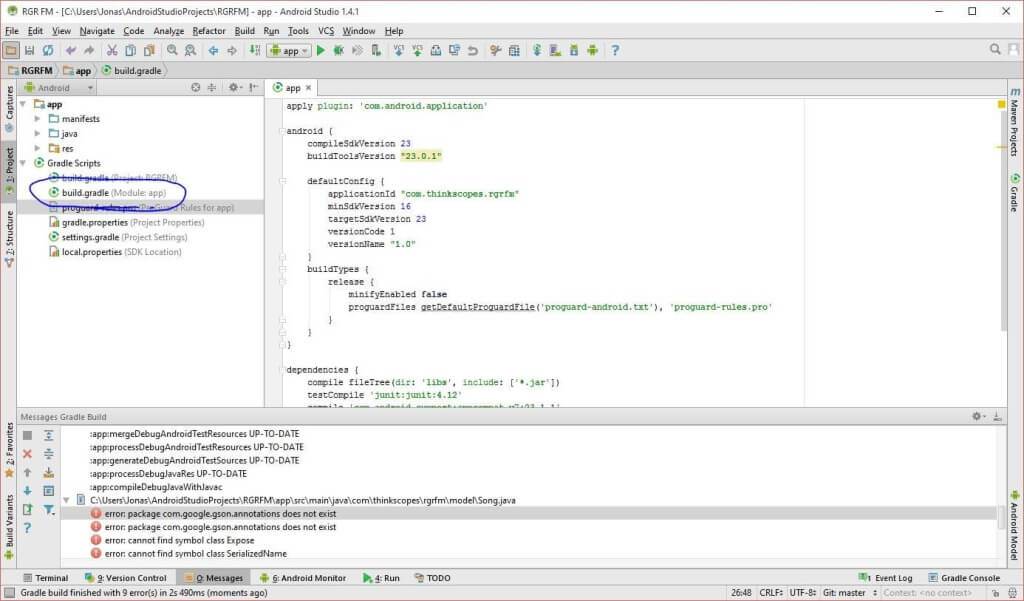Image resolution: width=1024 pixels, height=601 pixels.
Task: Click the down arrow next message icon
Action: 27,490
